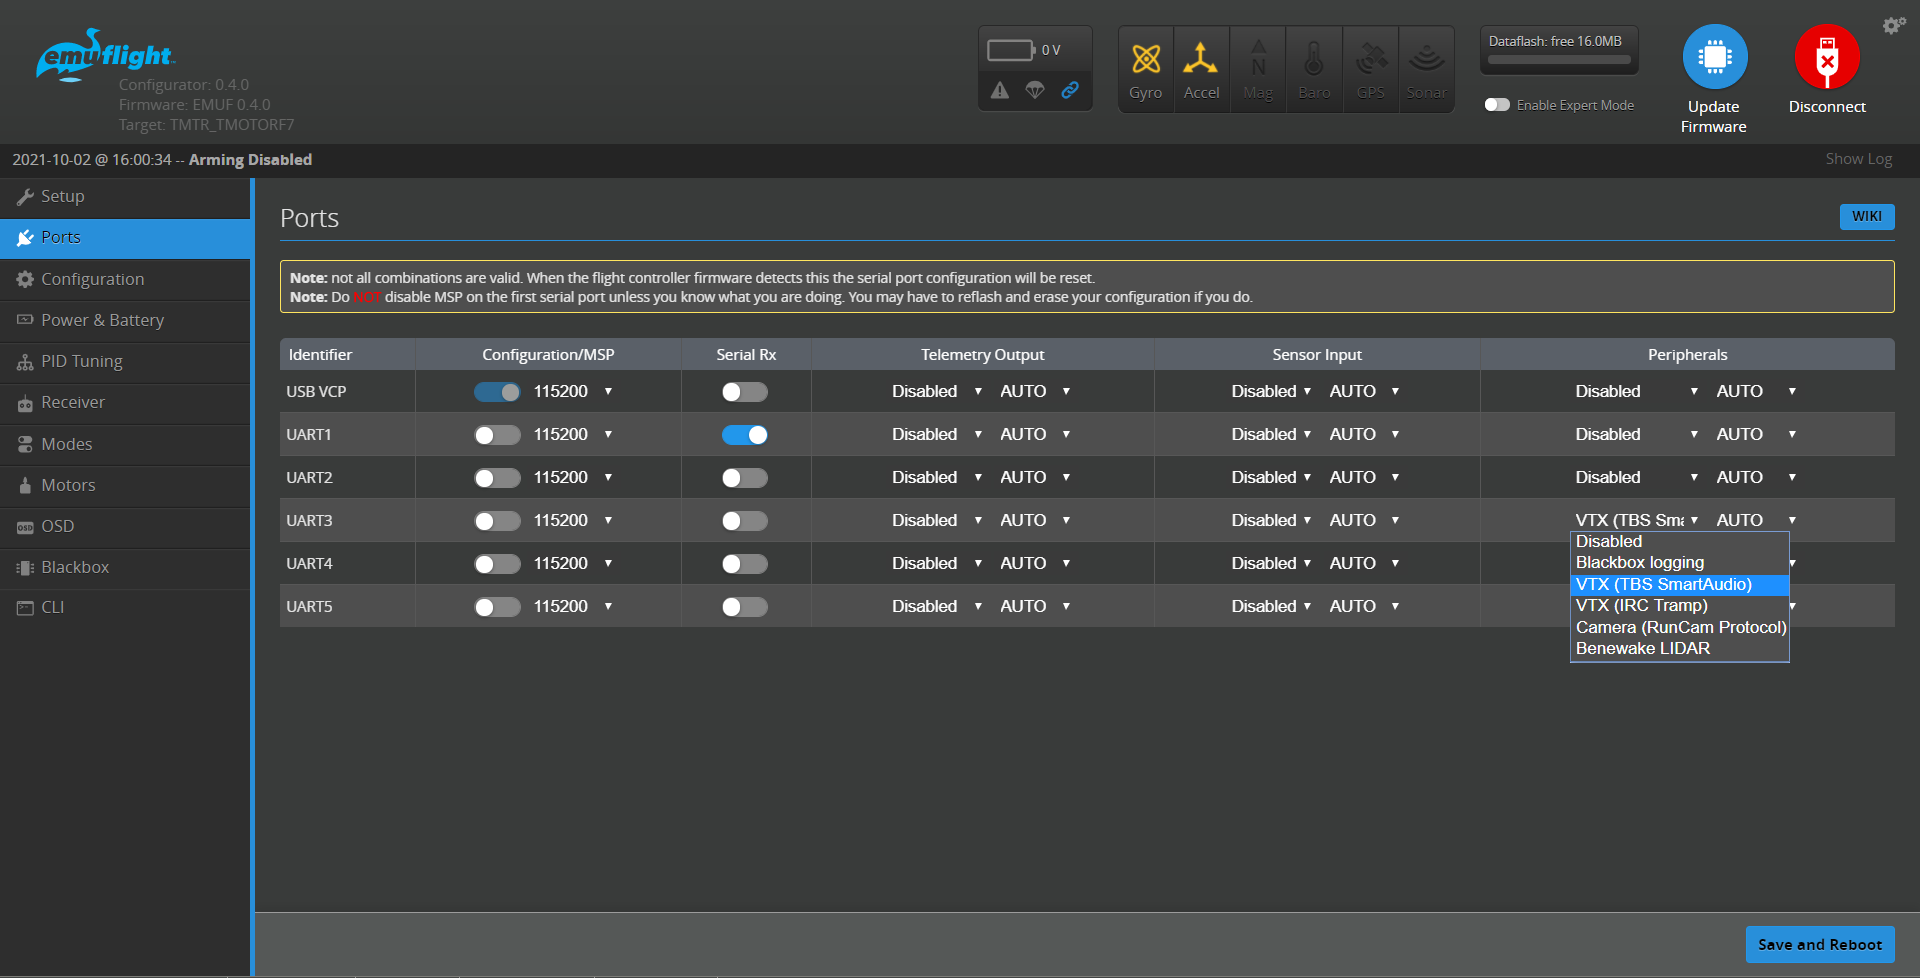Click the Mag sensor icon
This screenshot has height=978, width=1920.
1258,59
